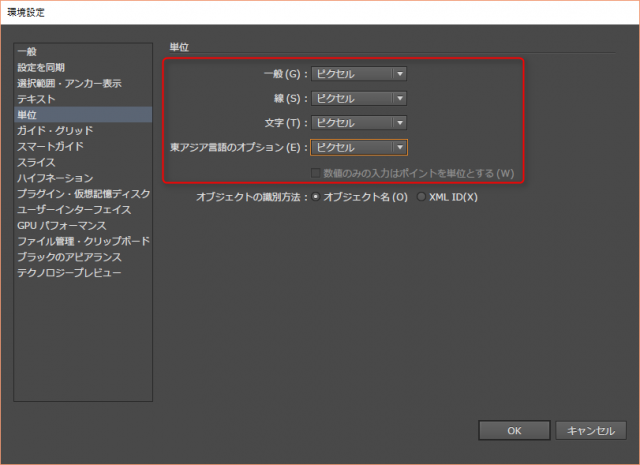Open テキスト preferences section
The height and width of the screenshot is (465, 640).
coord(36,99)
